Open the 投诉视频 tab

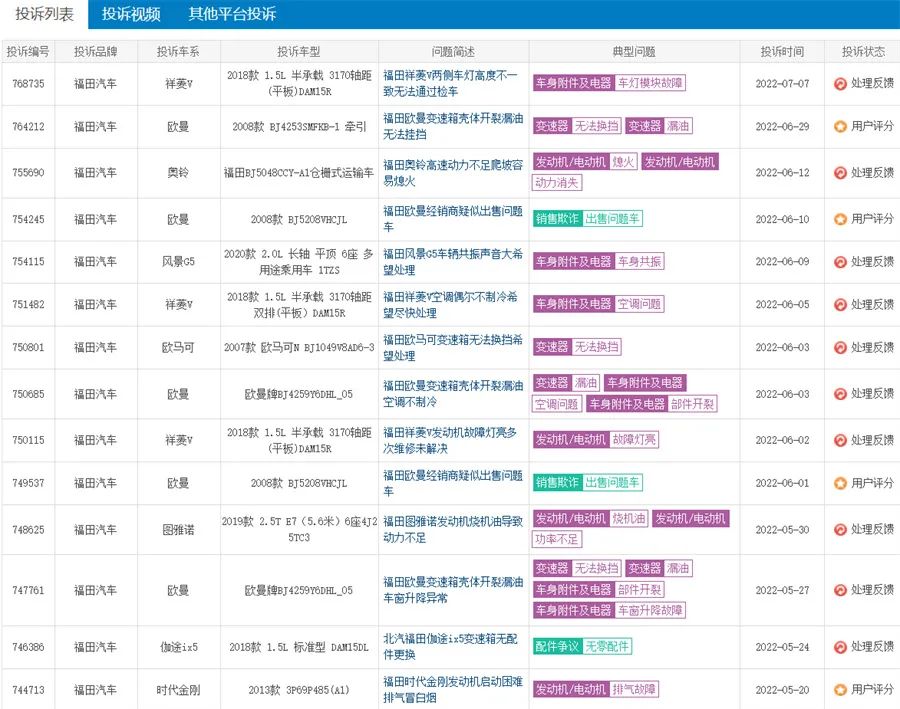point(131,14)
